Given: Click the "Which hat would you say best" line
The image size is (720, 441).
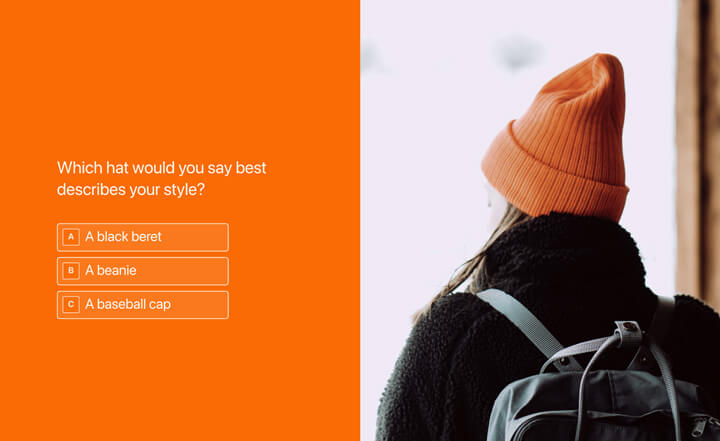Looking at the screenshot, I should click(x=162, y=168).
